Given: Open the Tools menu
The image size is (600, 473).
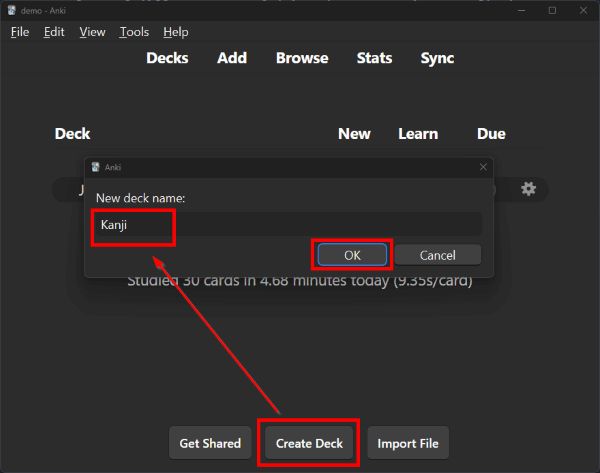Looking at the screenshot, I should click(134, 32).
